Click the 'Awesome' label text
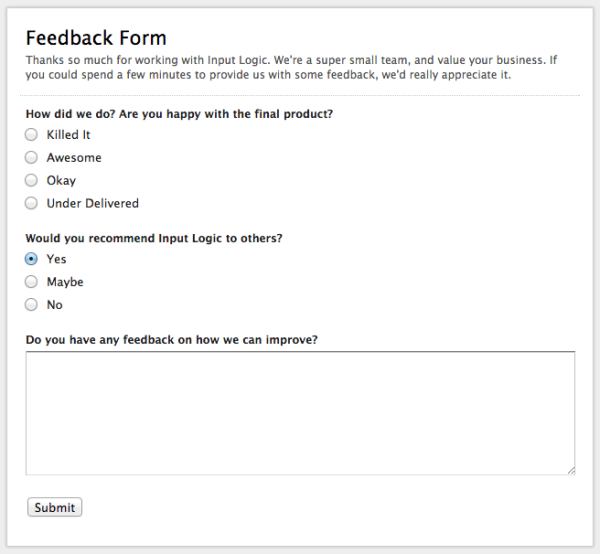 [74, 158]
